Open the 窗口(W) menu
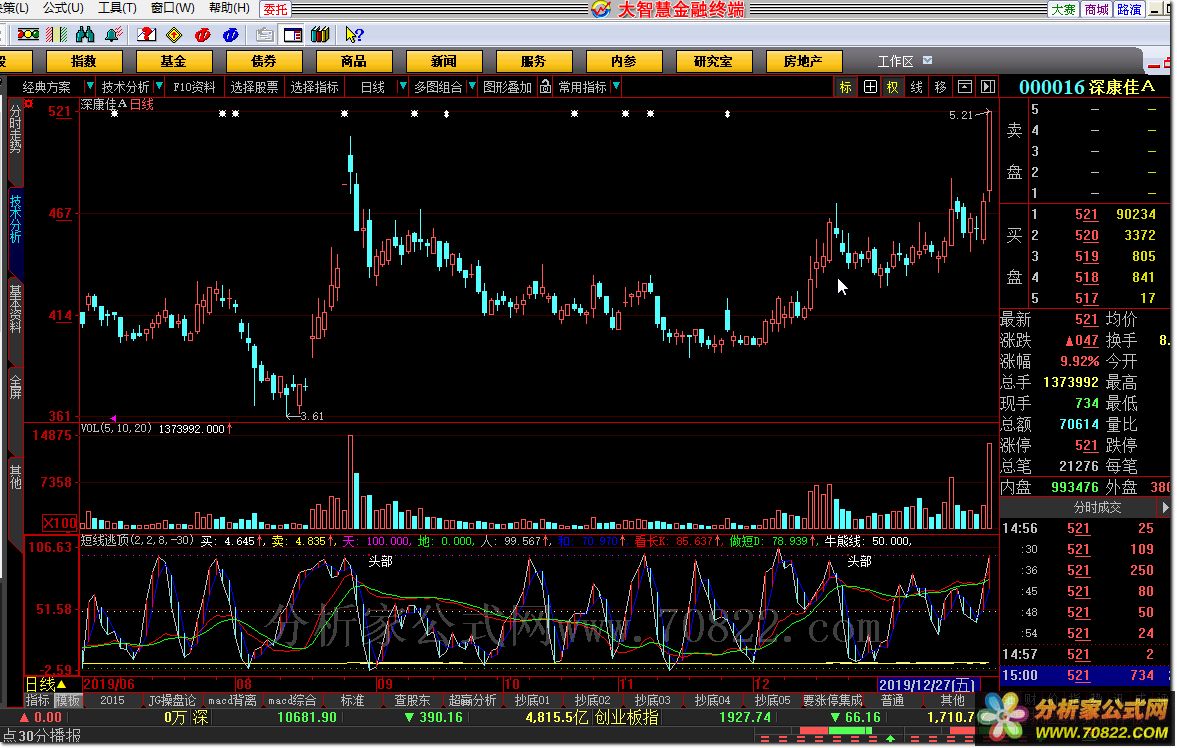1177x748 pixels. [173, 8]
